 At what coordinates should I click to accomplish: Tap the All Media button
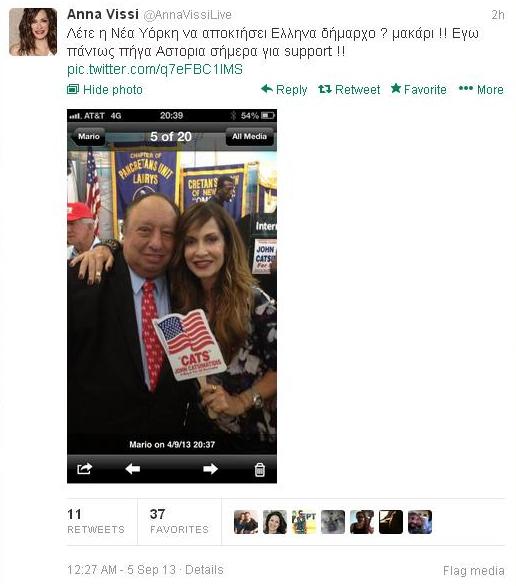click(249, 136)
